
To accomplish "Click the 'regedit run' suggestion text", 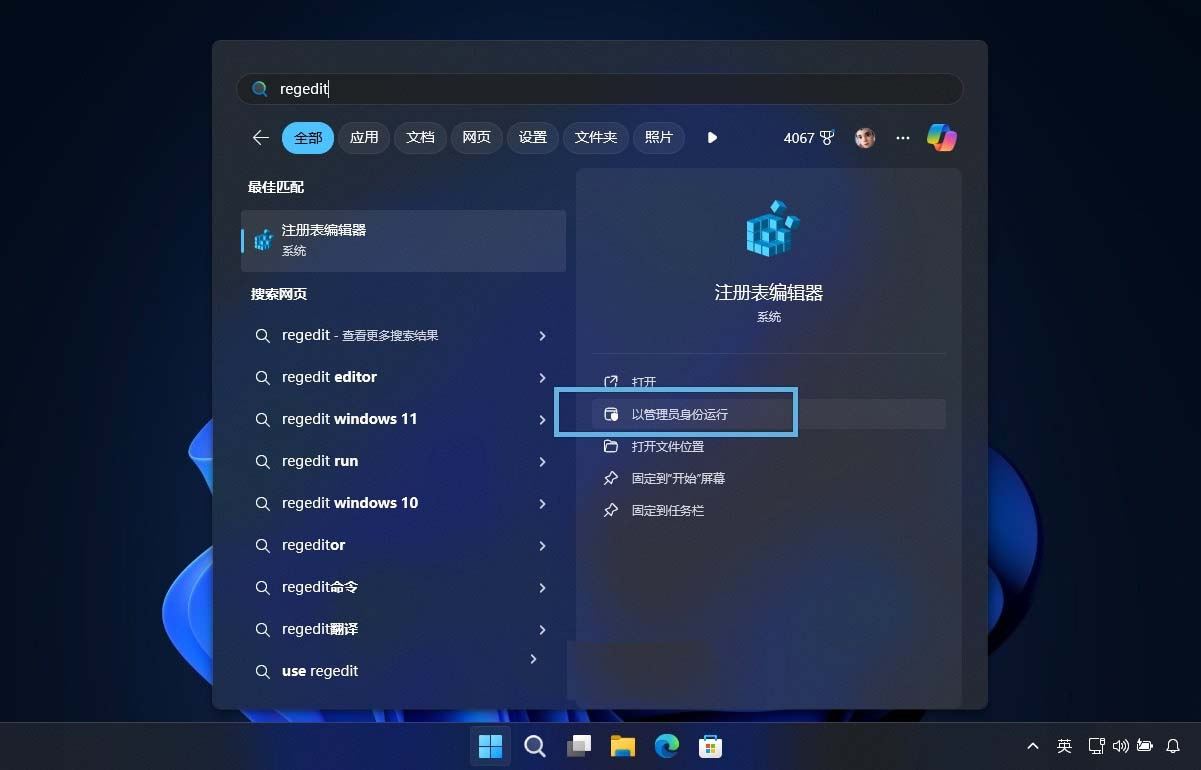I will (320, 461).
